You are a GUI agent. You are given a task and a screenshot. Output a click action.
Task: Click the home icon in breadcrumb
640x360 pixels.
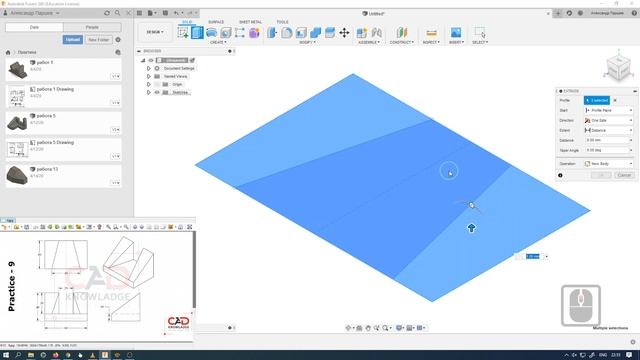pyautogui.click(x=8, y=52)
